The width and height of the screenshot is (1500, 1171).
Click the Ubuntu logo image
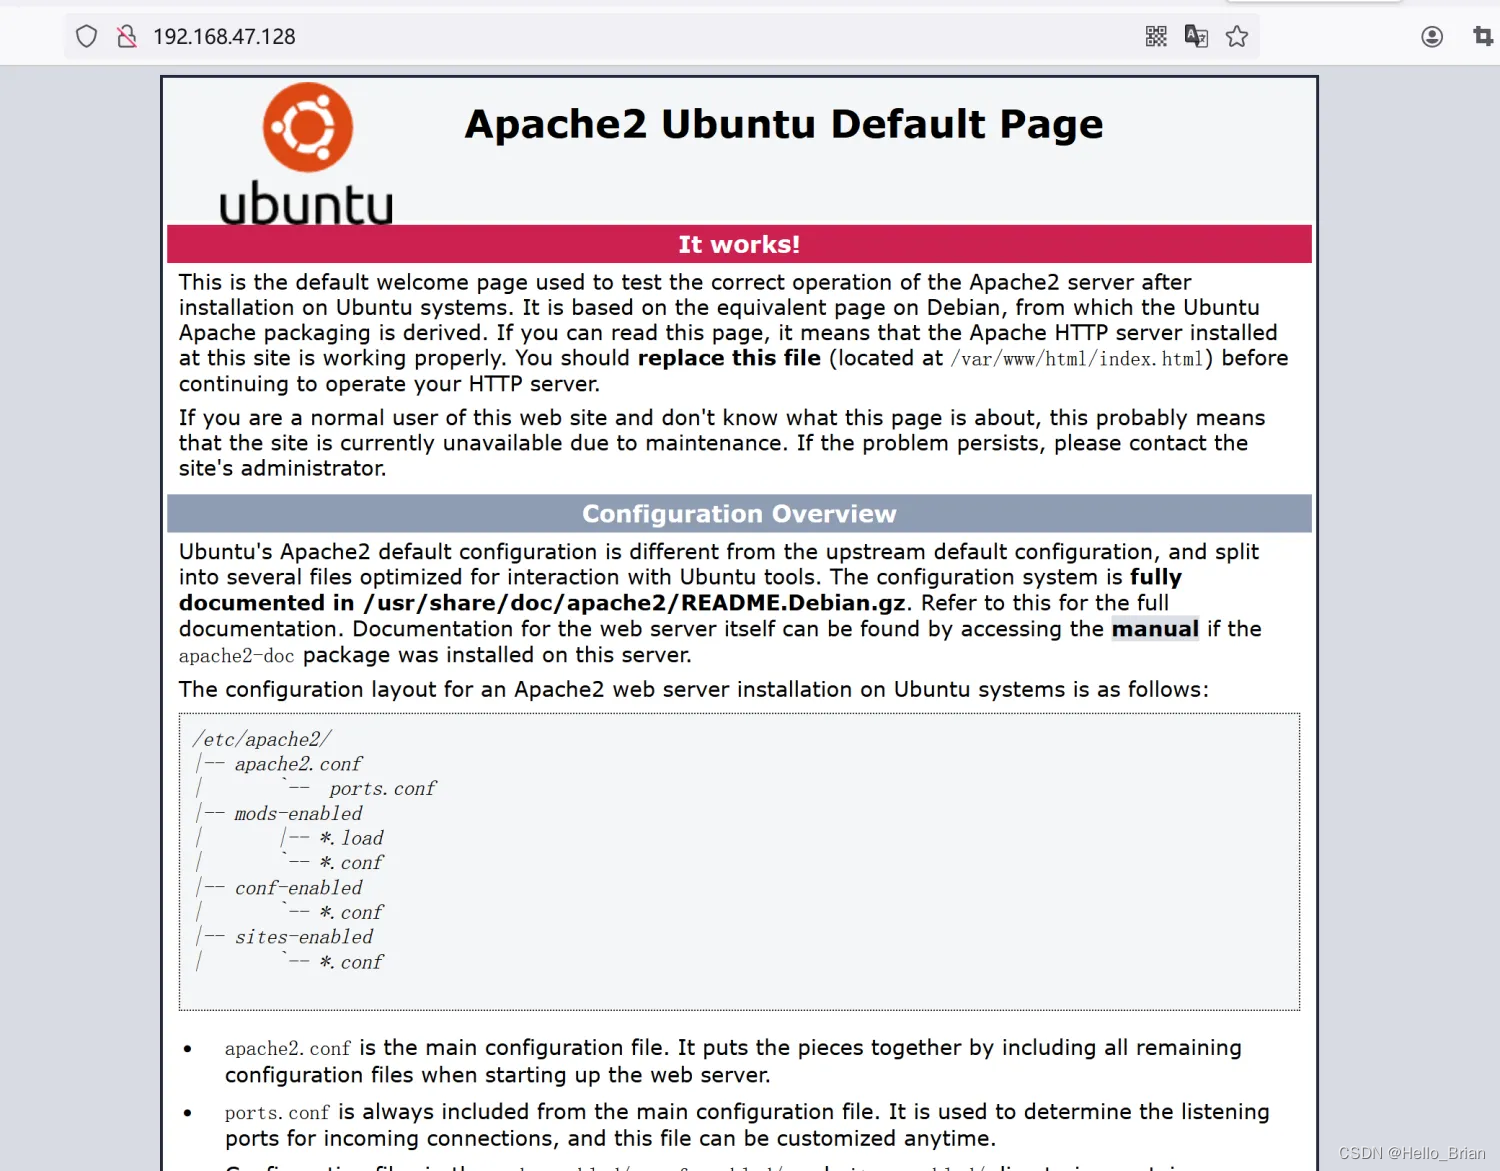[x=306, y=154]
